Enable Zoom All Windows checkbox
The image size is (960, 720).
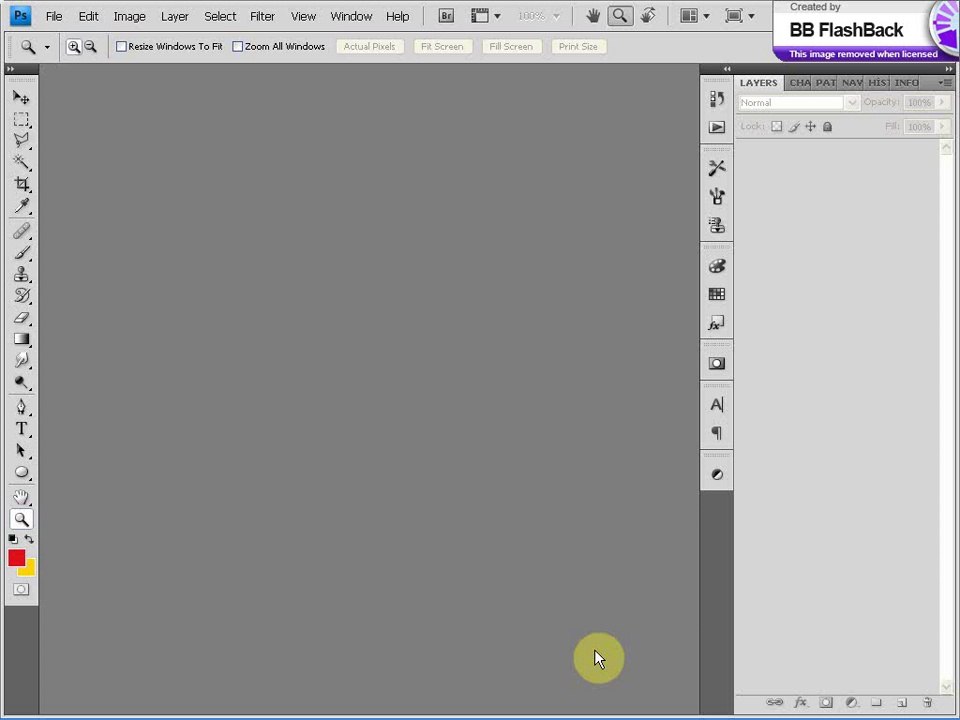238,47
